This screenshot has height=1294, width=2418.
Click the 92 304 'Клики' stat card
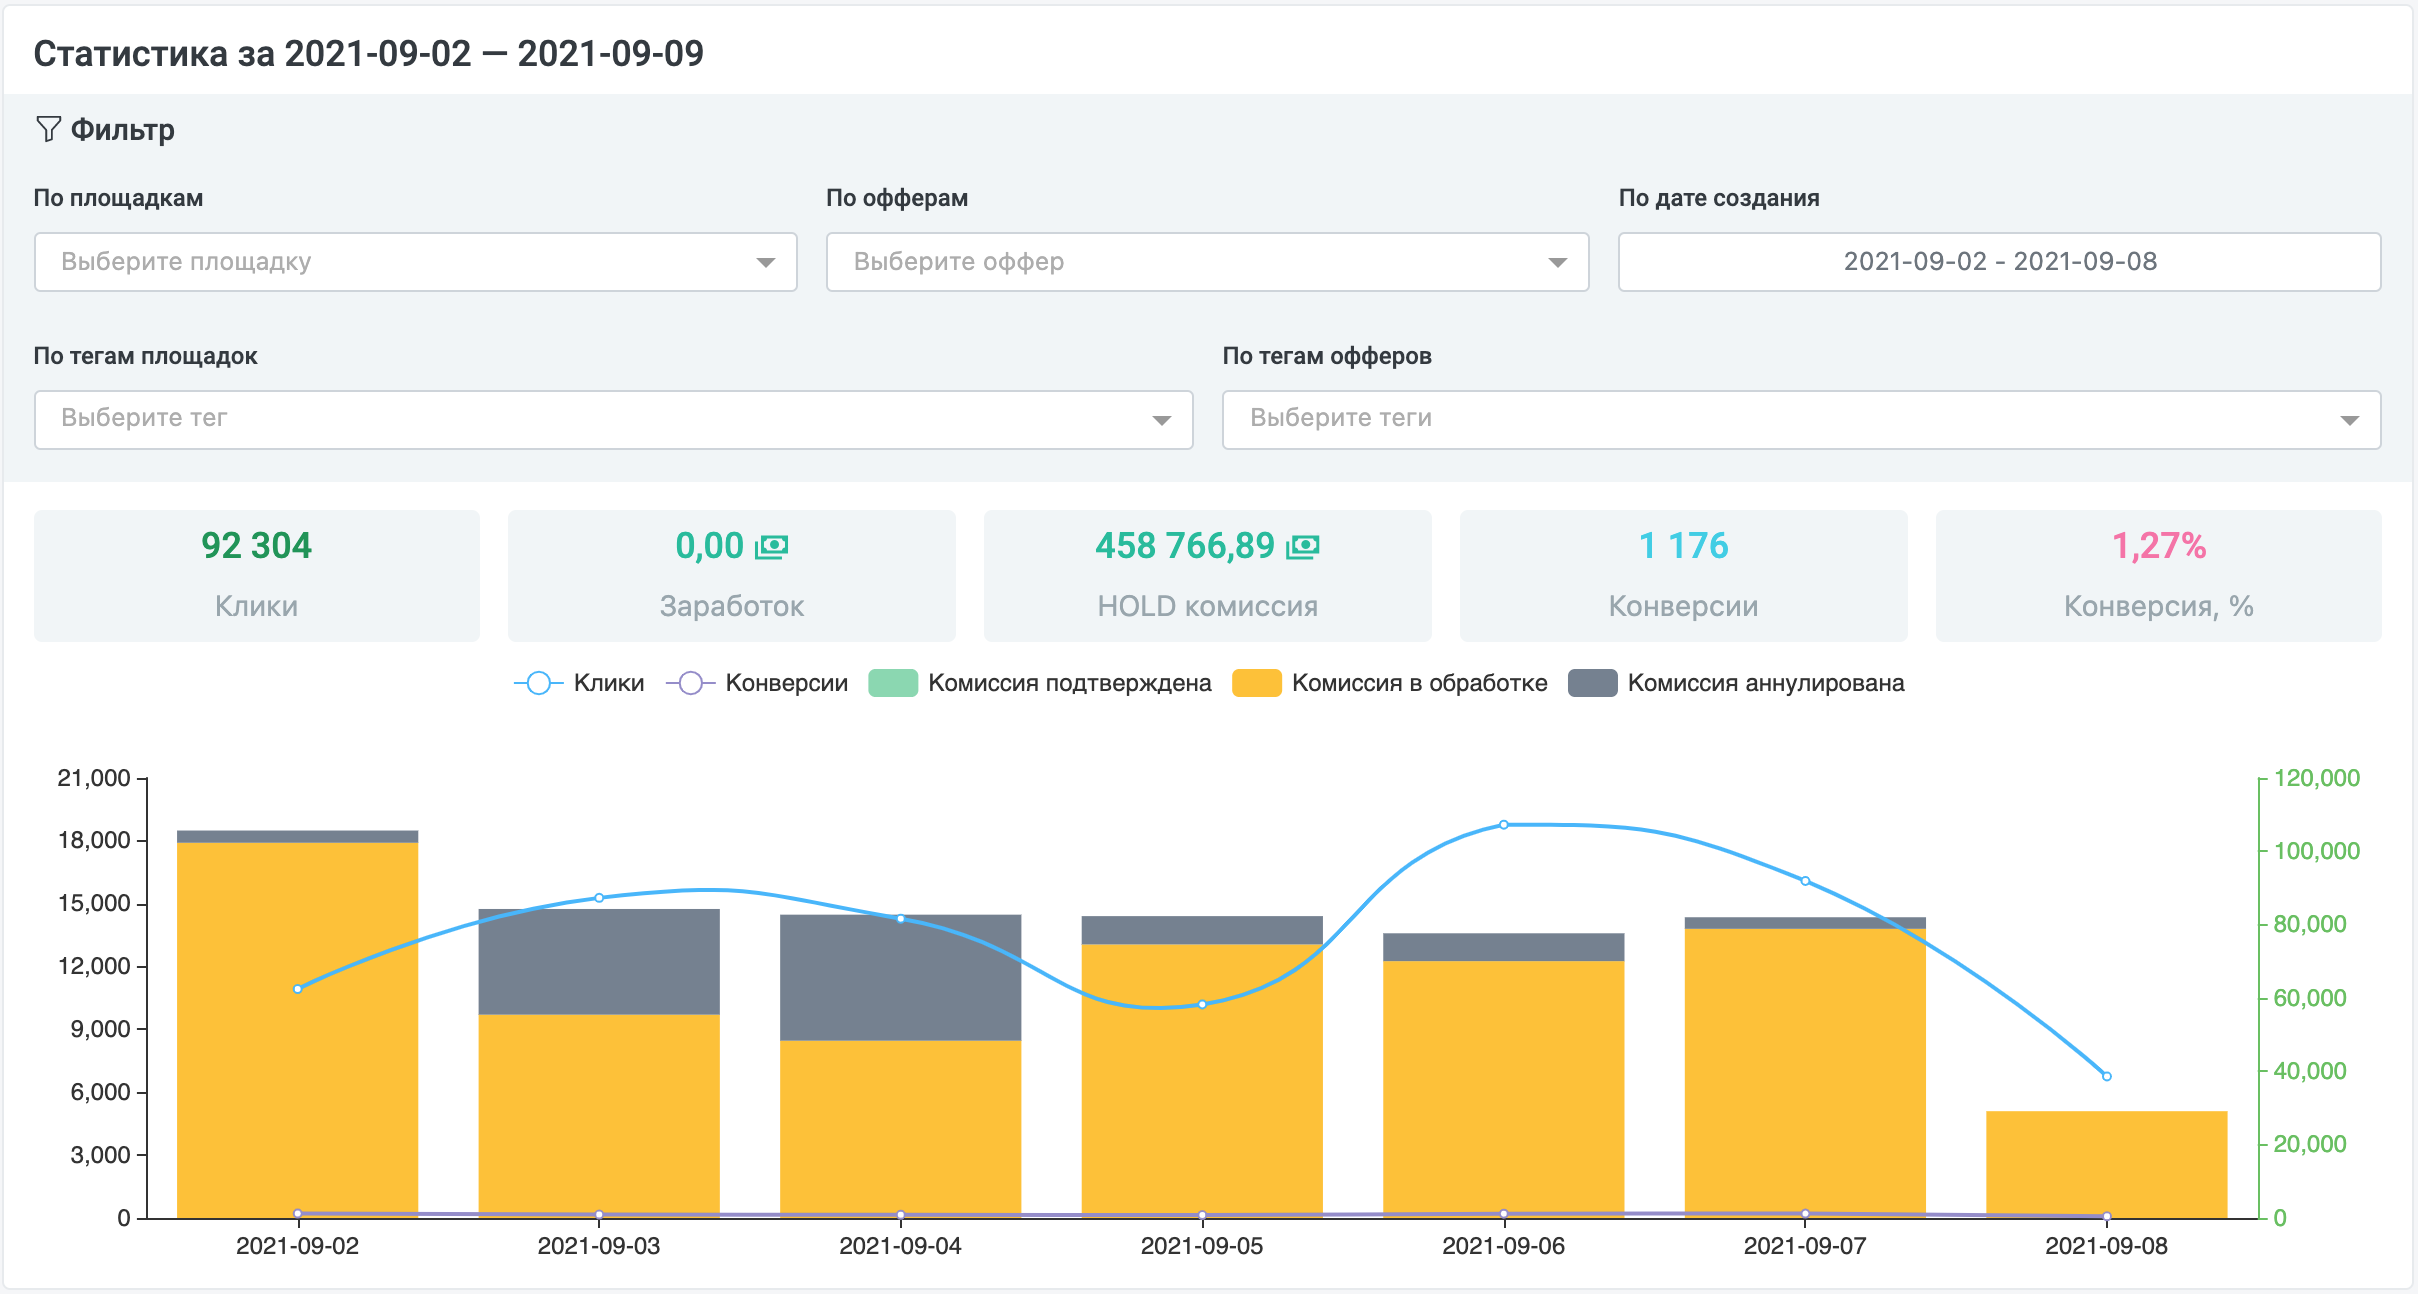point(257,576)
